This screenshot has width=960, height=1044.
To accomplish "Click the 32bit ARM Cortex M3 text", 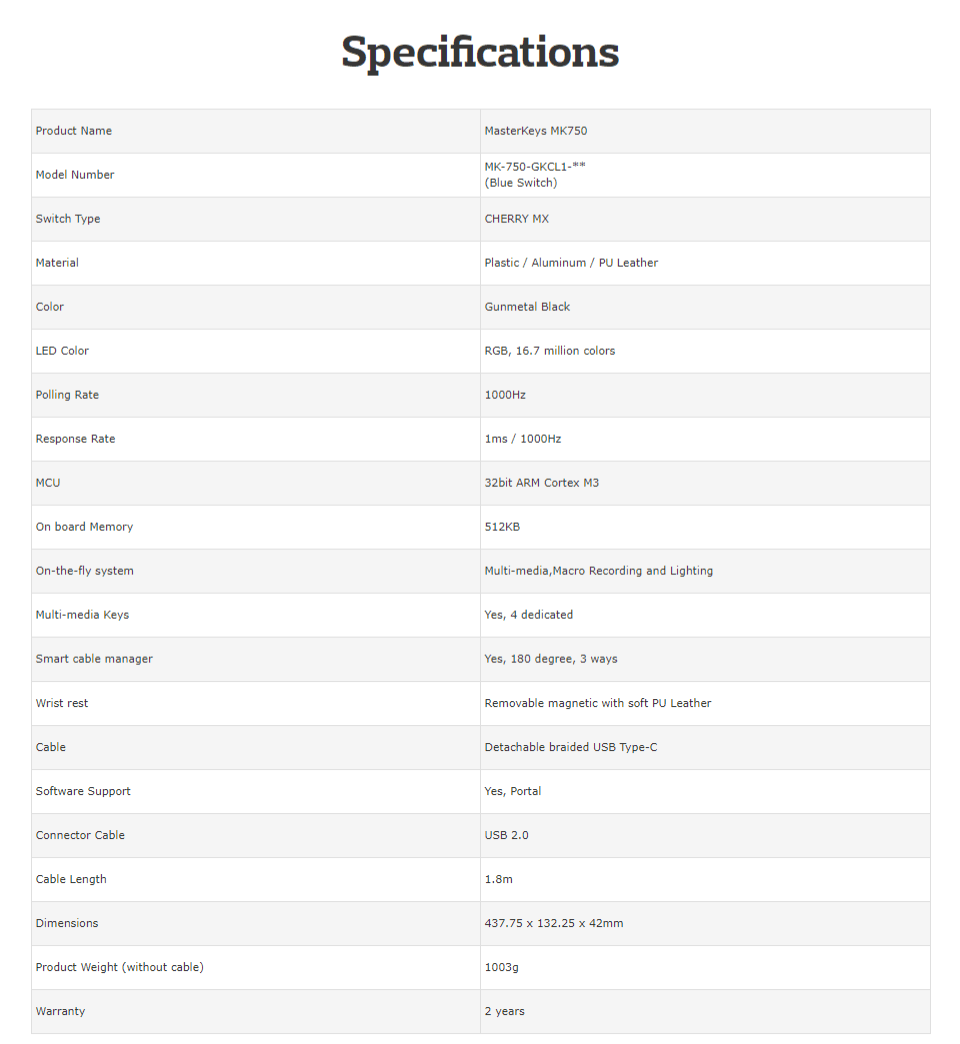I will pos(542,483).
